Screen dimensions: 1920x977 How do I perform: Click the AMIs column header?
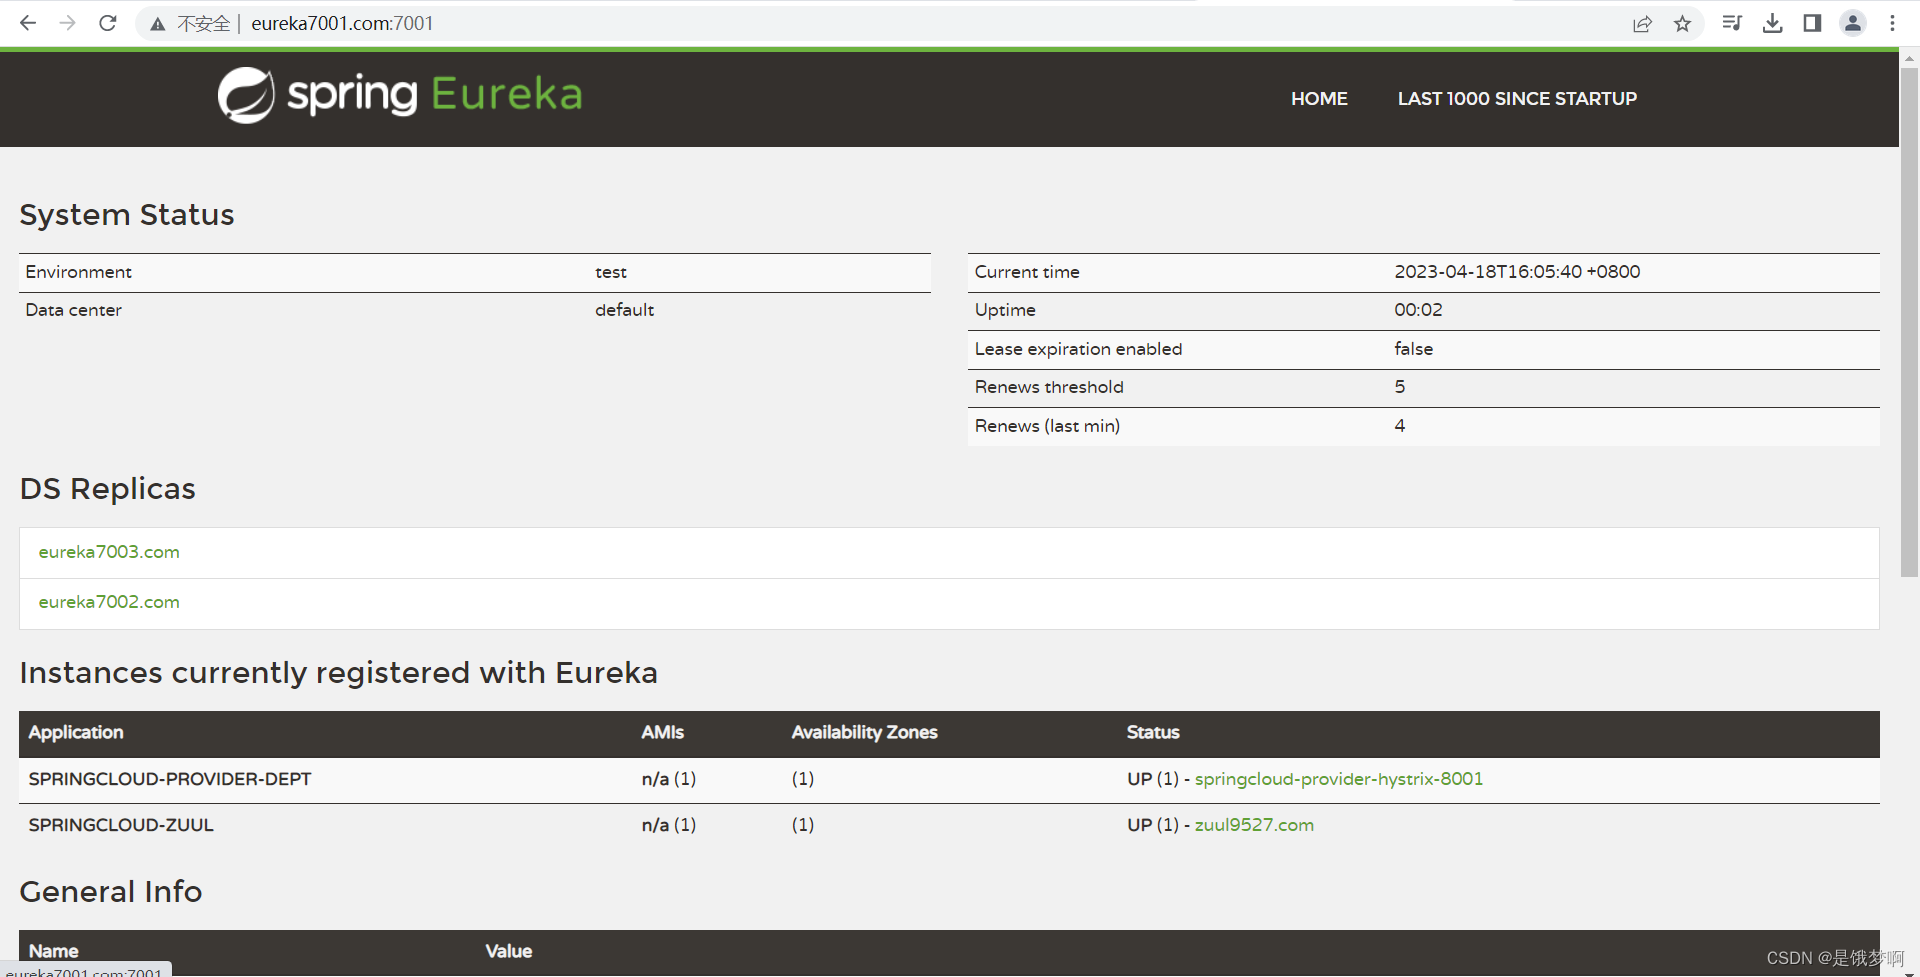pyautogui.click(x=662, y=733)
